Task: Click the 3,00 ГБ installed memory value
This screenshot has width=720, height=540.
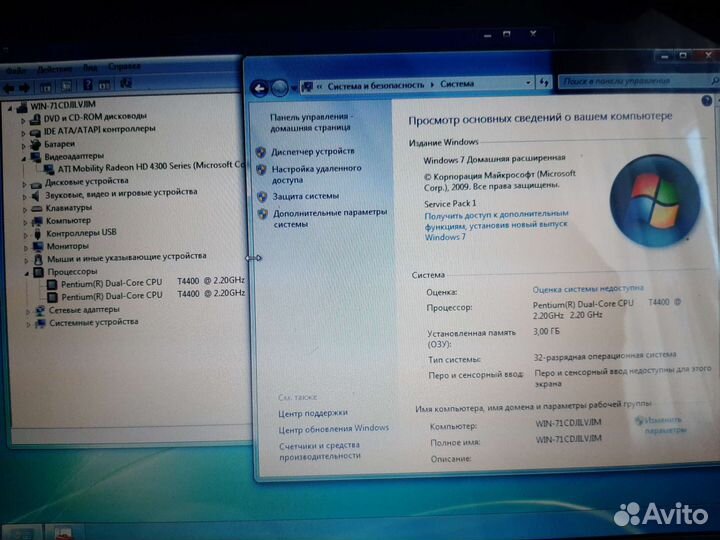Action: (546, 331)
